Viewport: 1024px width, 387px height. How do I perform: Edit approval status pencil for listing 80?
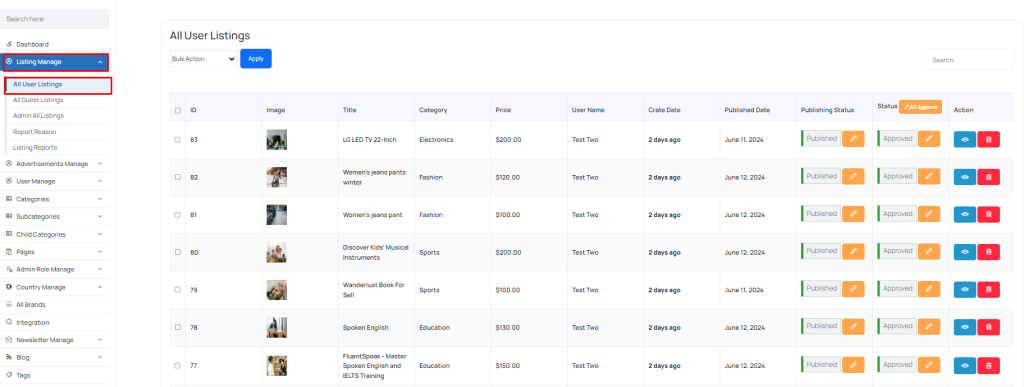929,251
